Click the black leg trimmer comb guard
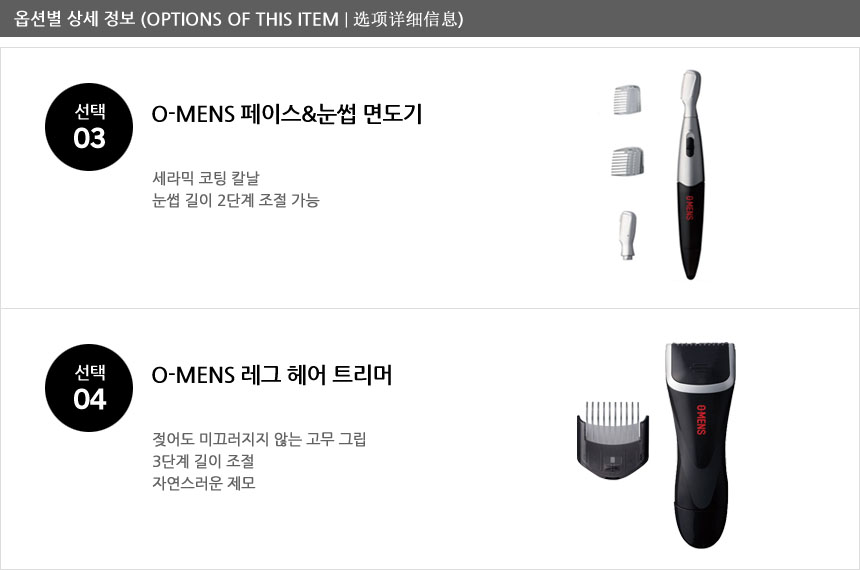 coord(613,439)
